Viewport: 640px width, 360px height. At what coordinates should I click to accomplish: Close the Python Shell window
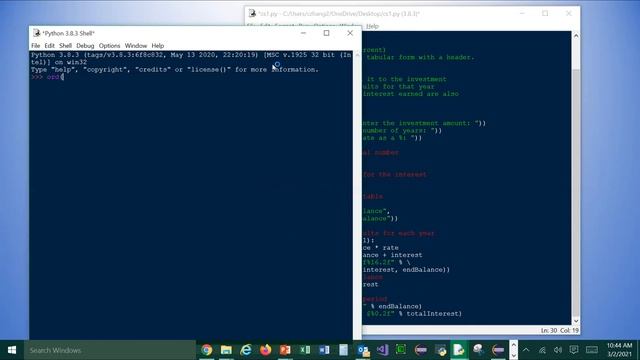click(350, 33)
